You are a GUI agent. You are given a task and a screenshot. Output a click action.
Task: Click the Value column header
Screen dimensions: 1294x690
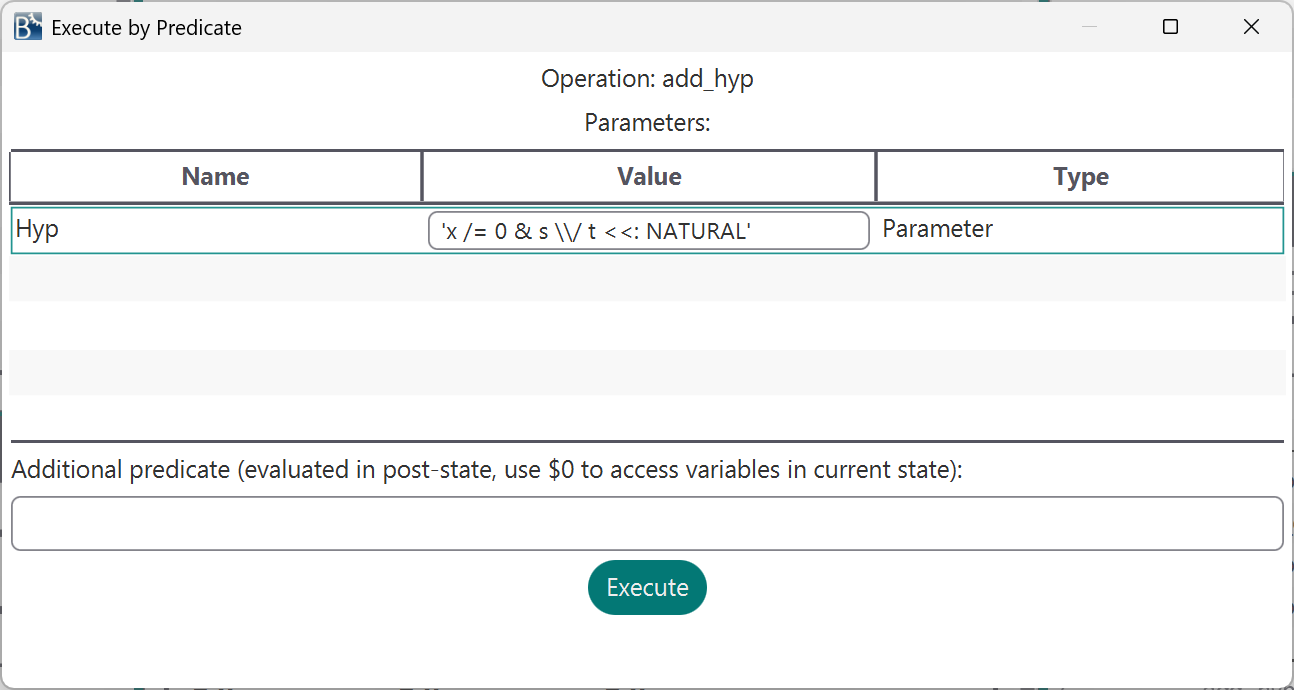[x=649, y=177]
